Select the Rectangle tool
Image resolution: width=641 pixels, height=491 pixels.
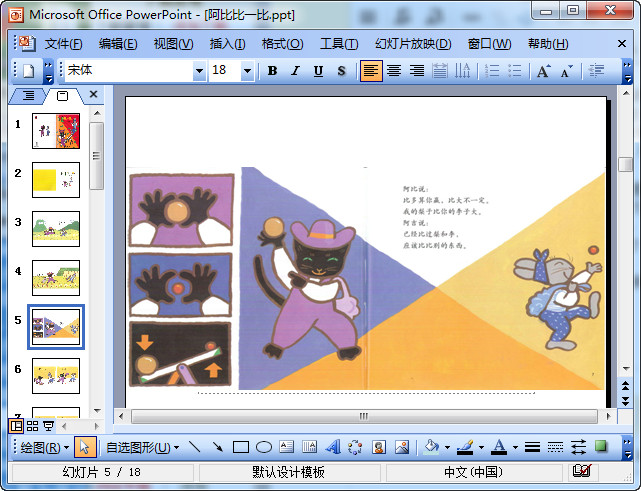tap(241, 447)
